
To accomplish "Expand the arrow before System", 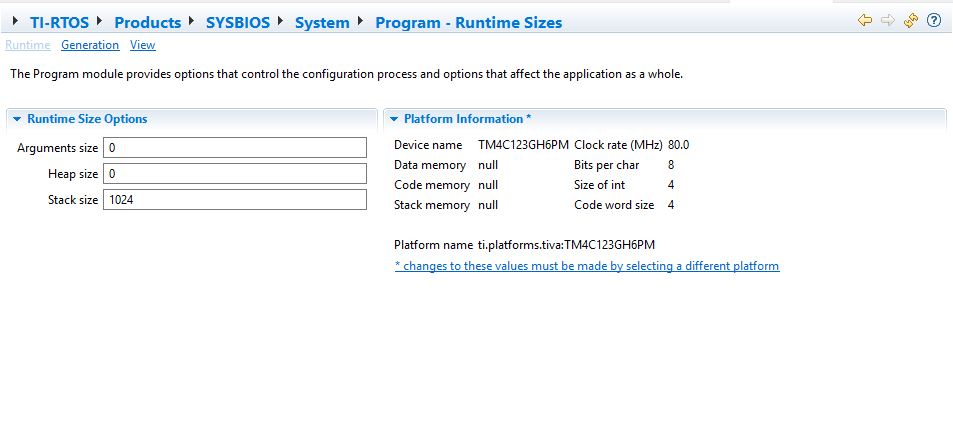I will (x=281, y=21).
